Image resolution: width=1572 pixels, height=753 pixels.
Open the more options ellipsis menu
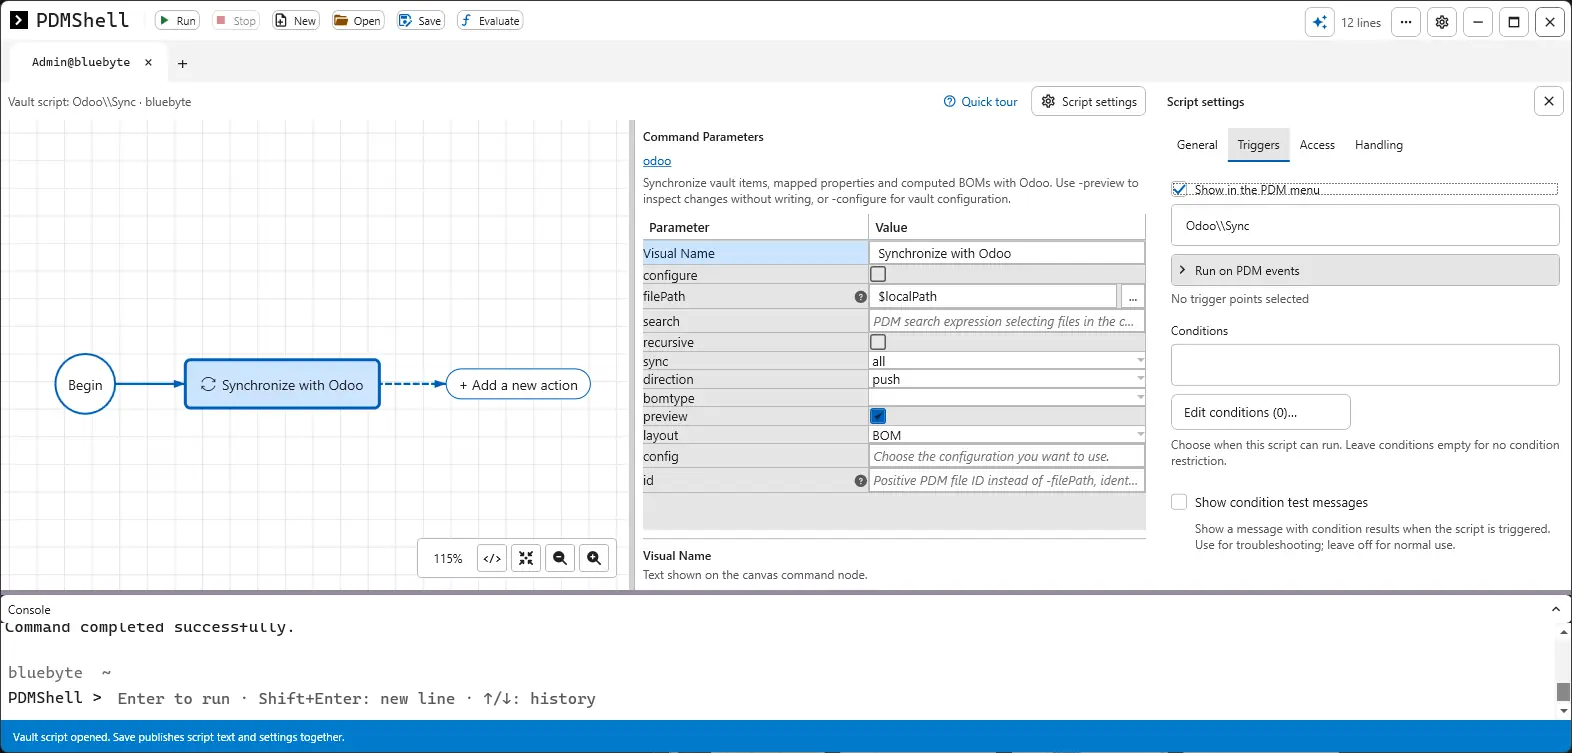coord(1406,22)
